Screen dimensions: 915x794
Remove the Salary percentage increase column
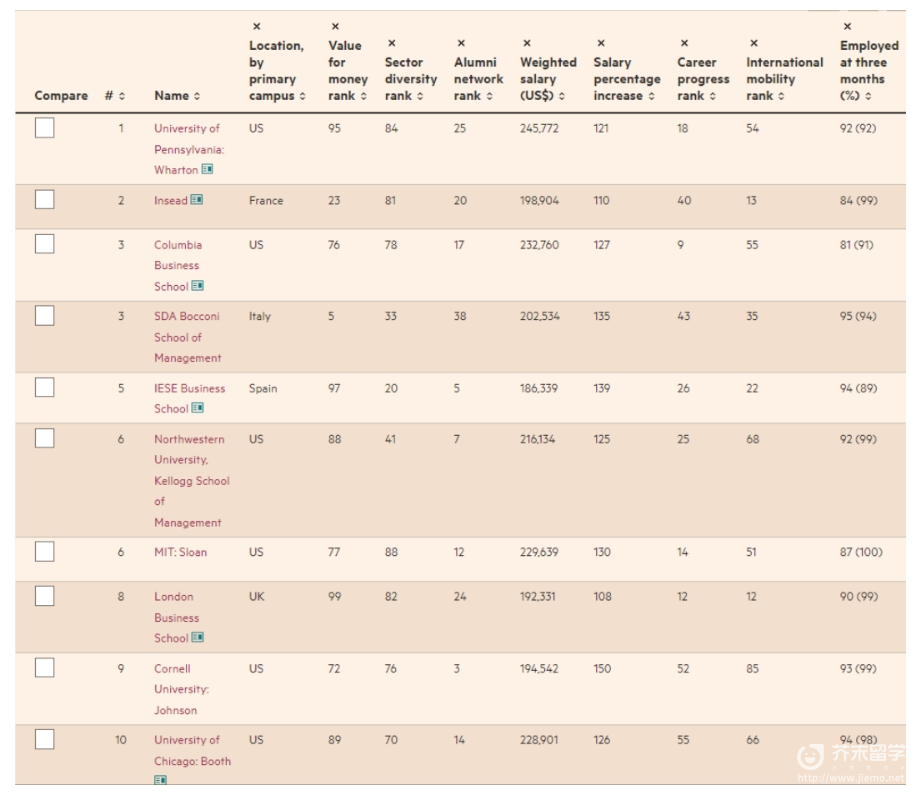coord(600,43)
